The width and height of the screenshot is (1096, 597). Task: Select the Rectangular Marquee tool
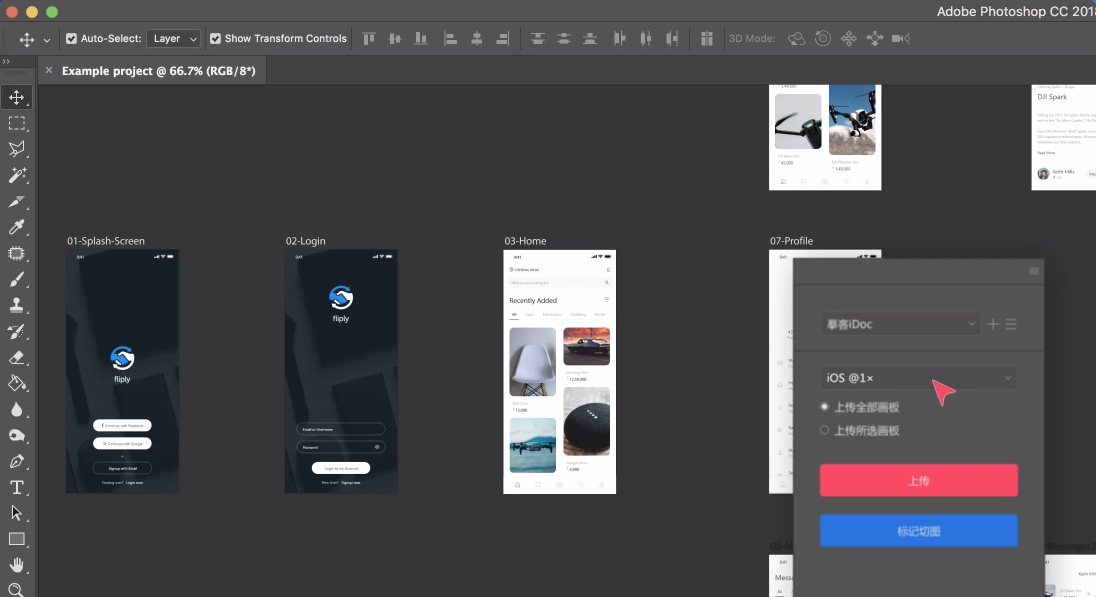pyautogui.click(x=16, y=123)
